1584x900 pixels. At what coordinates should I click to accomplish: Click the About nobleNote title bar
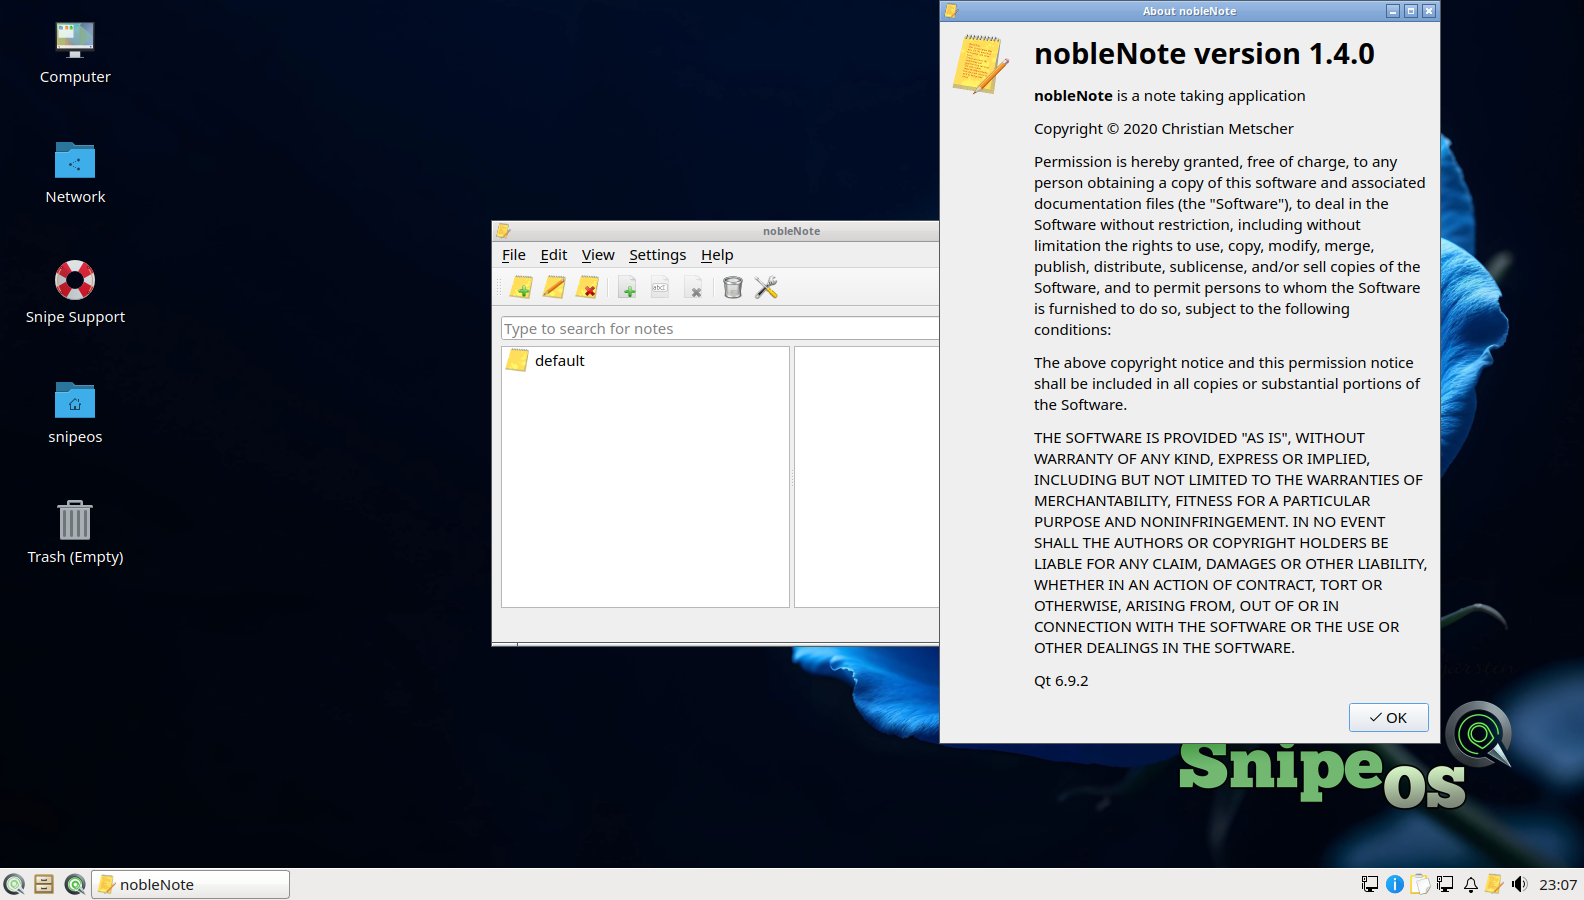coord(1189,11)
